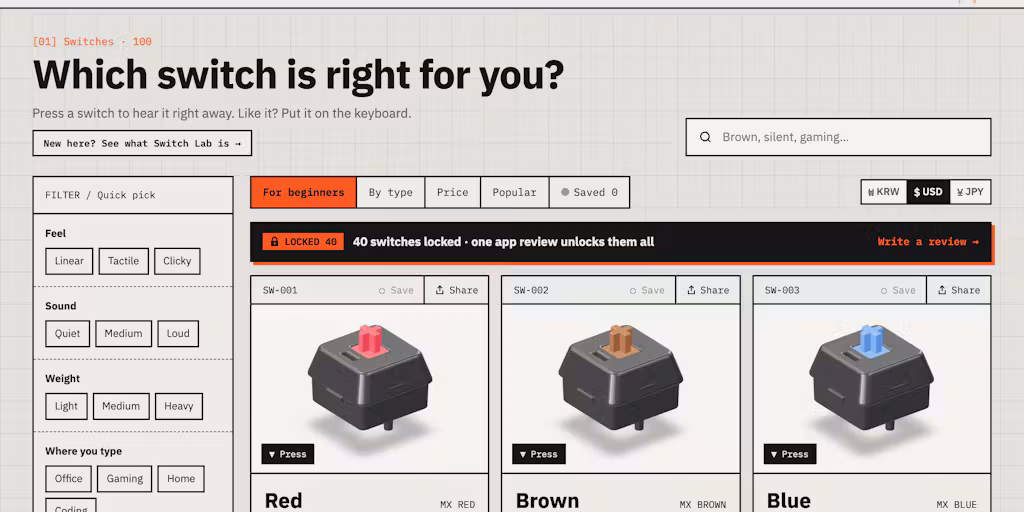Choose the Home typing filter
Image resolution: width=1024 pixels, height=512 pixels.
pyautogui.click(x=181, y=479)
